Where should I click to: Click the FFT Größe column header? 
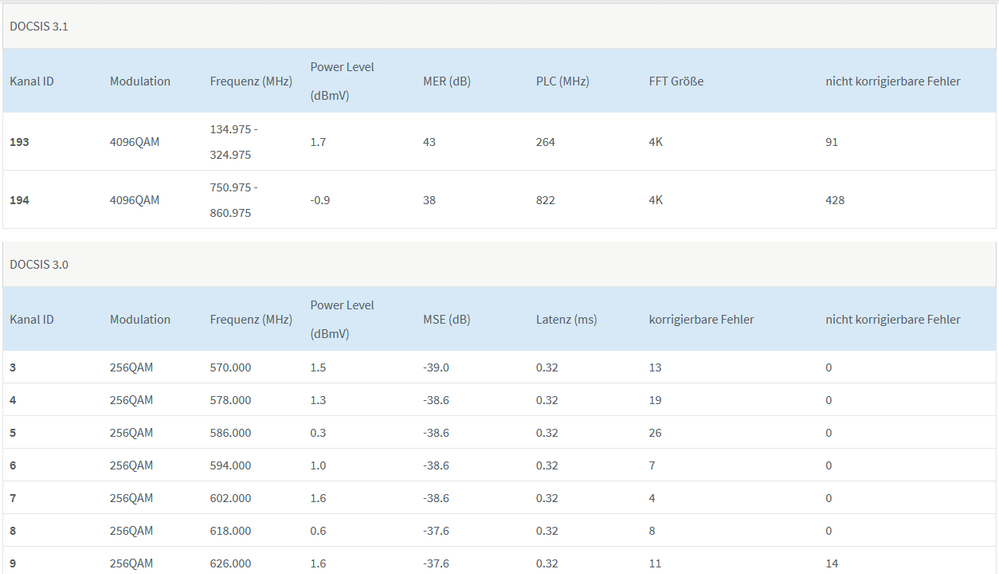676,82
